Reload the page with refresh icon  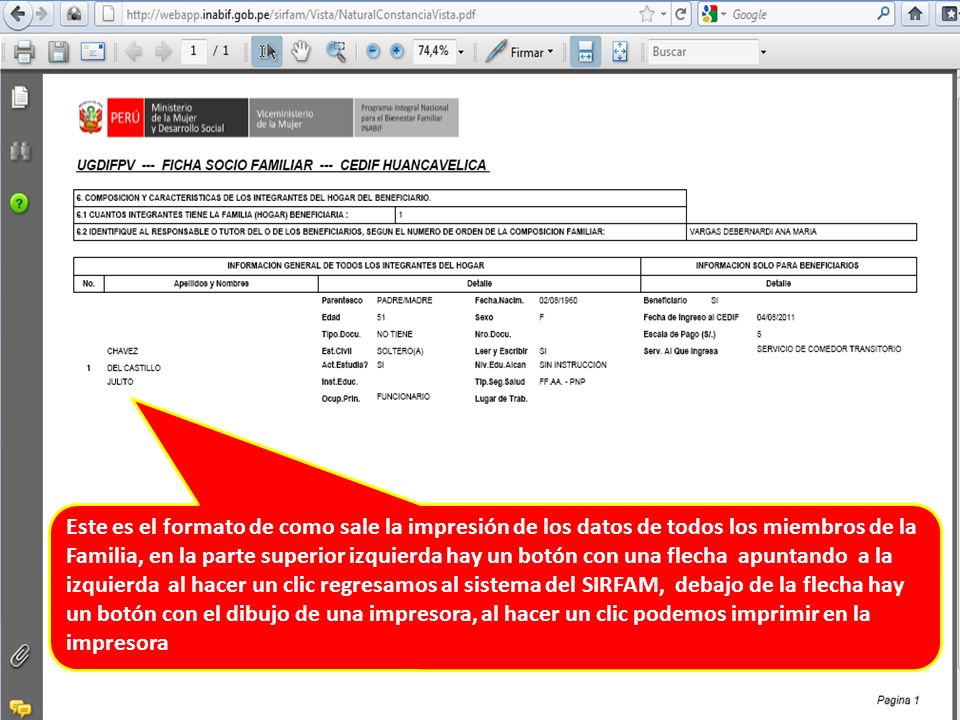(x=680, y=14)
